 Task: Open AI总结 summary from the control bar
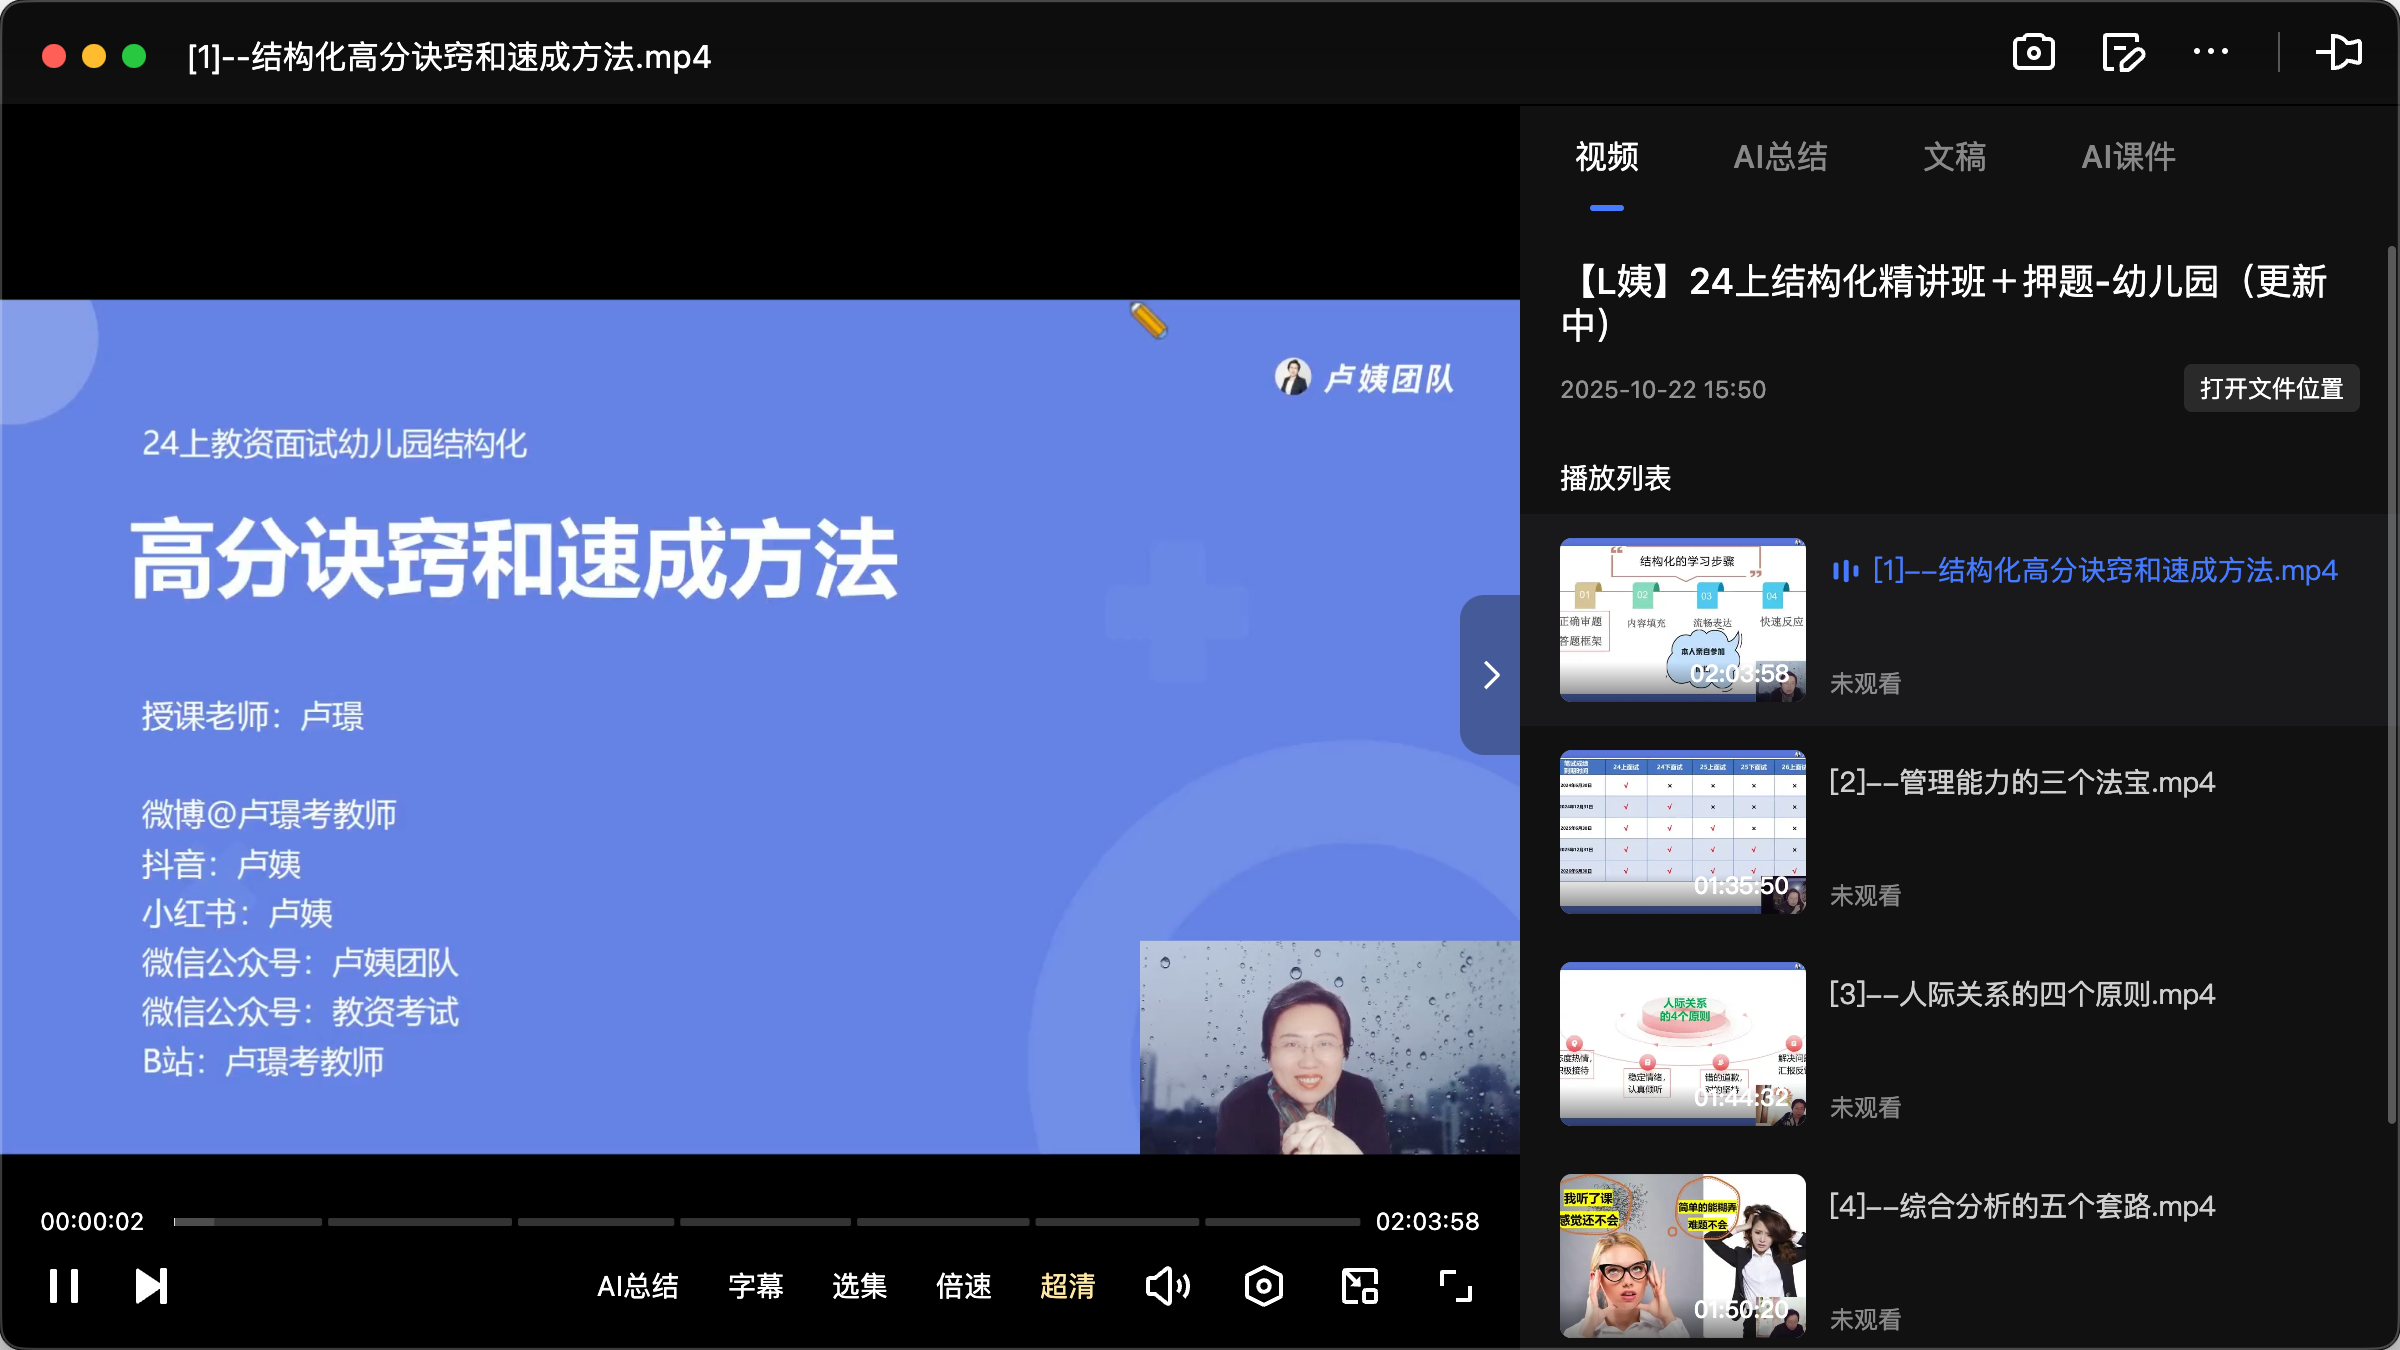(x=638, y=1286)
